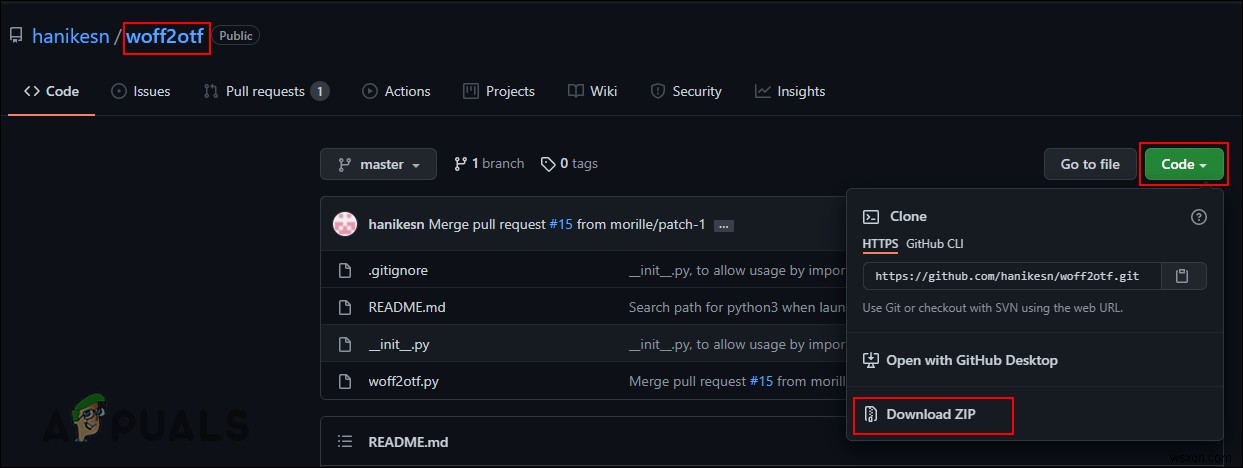
Task: Collapse the green Code dropdown
Action: pyautogui.click(x=1184, y=164)
